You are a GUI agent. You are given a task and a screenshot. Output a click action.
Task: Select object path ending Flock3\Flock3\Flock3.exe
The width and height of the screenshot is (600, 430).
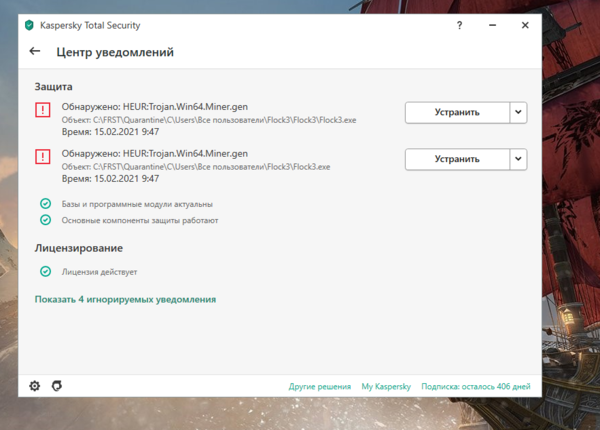click(209, 120)
